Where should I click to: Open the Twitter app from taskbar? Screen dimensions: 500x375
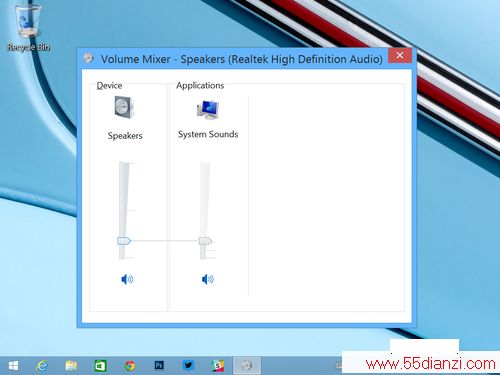click(x=188, y=366)
